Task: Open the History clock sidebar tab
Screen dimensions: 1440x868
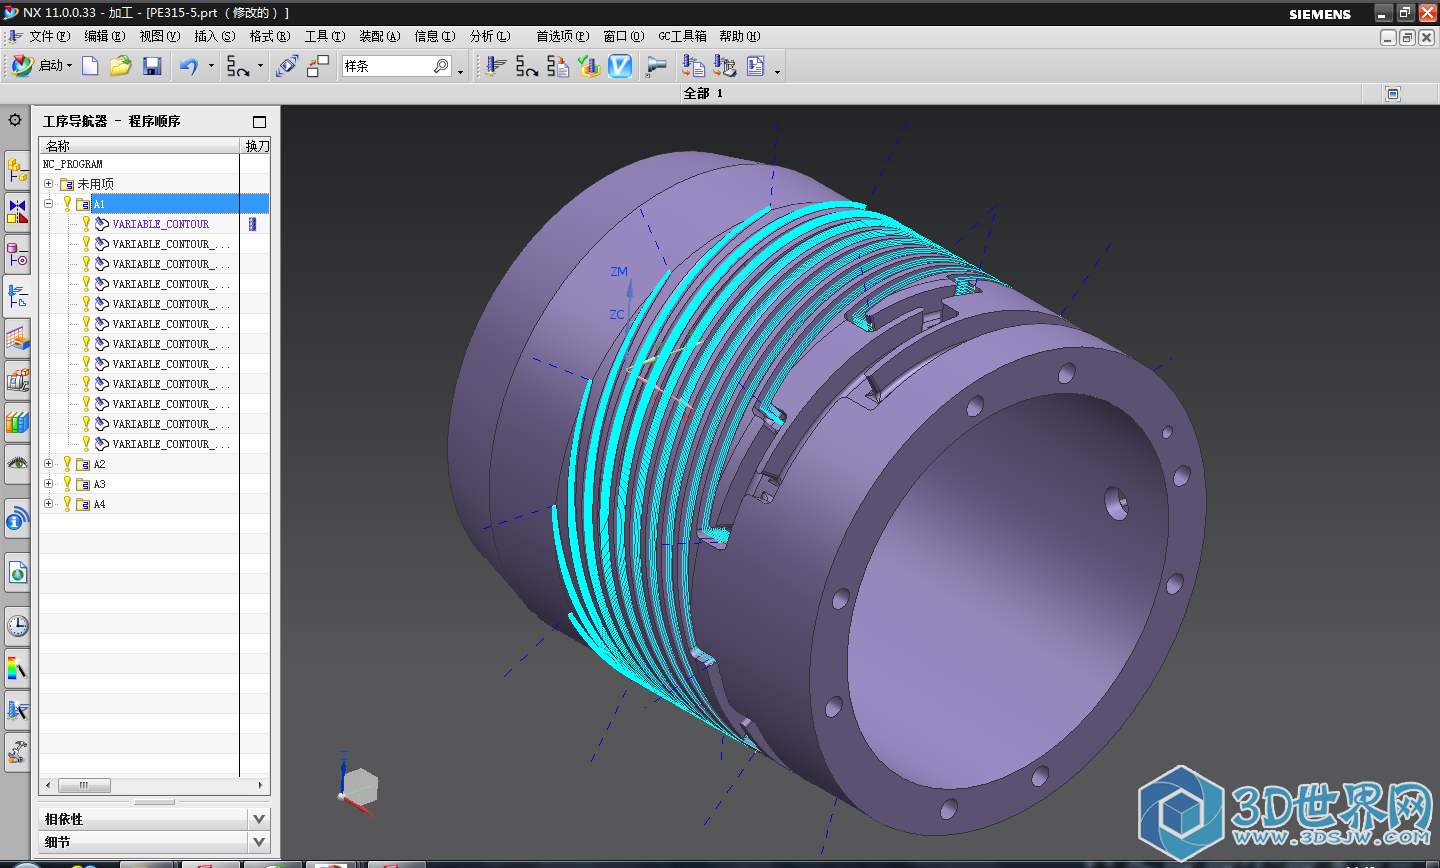Action: (17, 626)
